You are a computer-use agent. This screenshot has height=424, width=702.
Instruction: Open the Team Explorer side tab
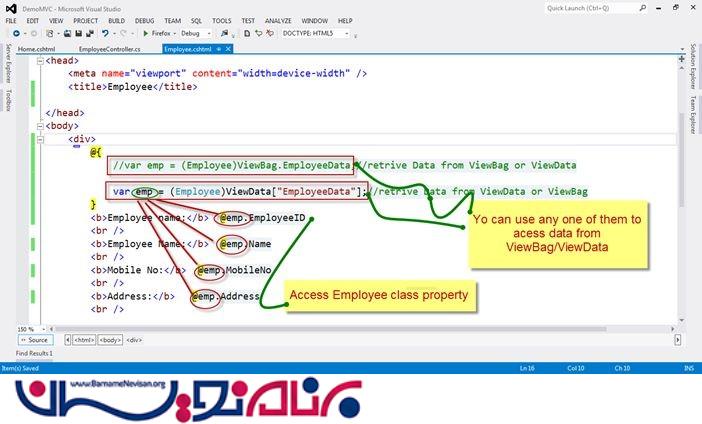693,115
